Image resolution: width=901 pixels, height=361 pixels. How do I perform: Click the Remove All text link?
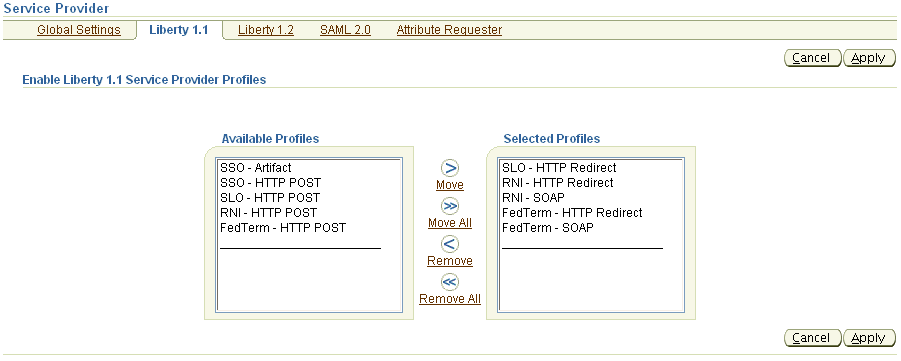pos(450,299)
